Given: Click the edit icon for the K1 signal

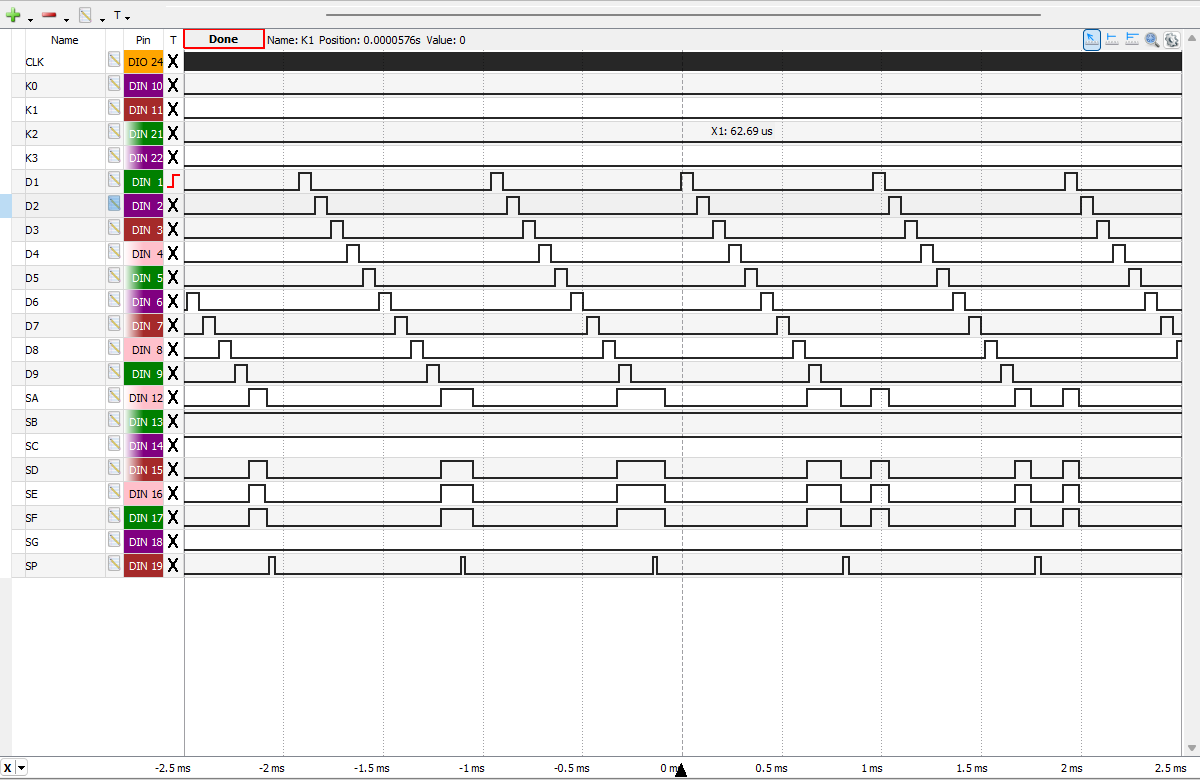Looking at the screenshot, I should pos(114,109).
